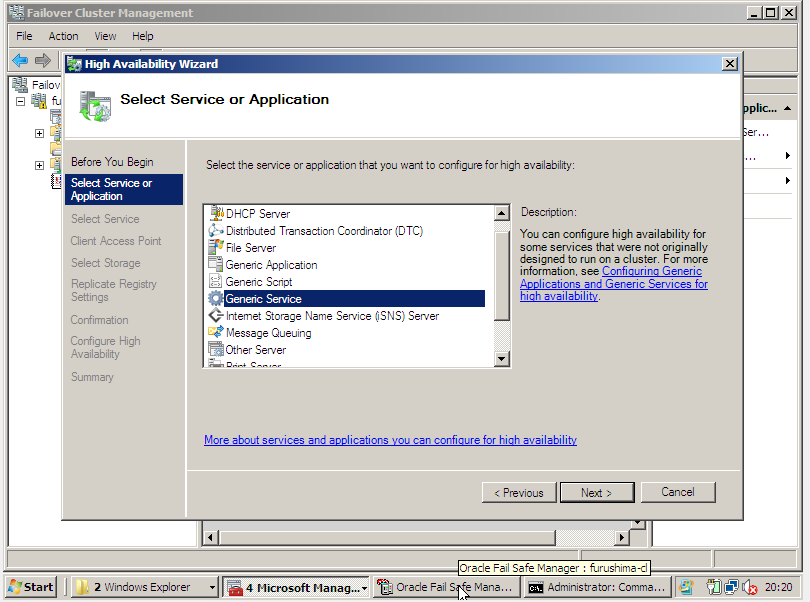Open the View menu
Screen dimensions: 810x602
coord(105,36)
